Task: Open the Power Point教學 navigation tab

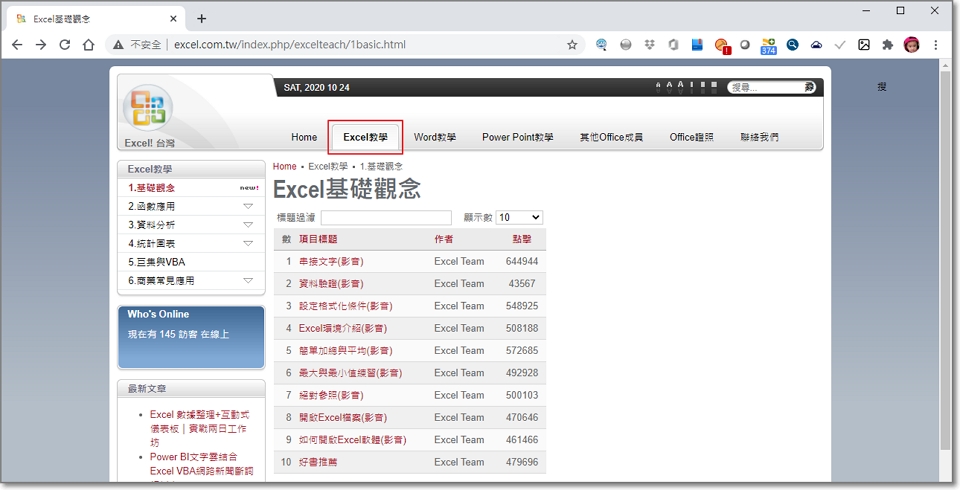Action: coord(517,137)
